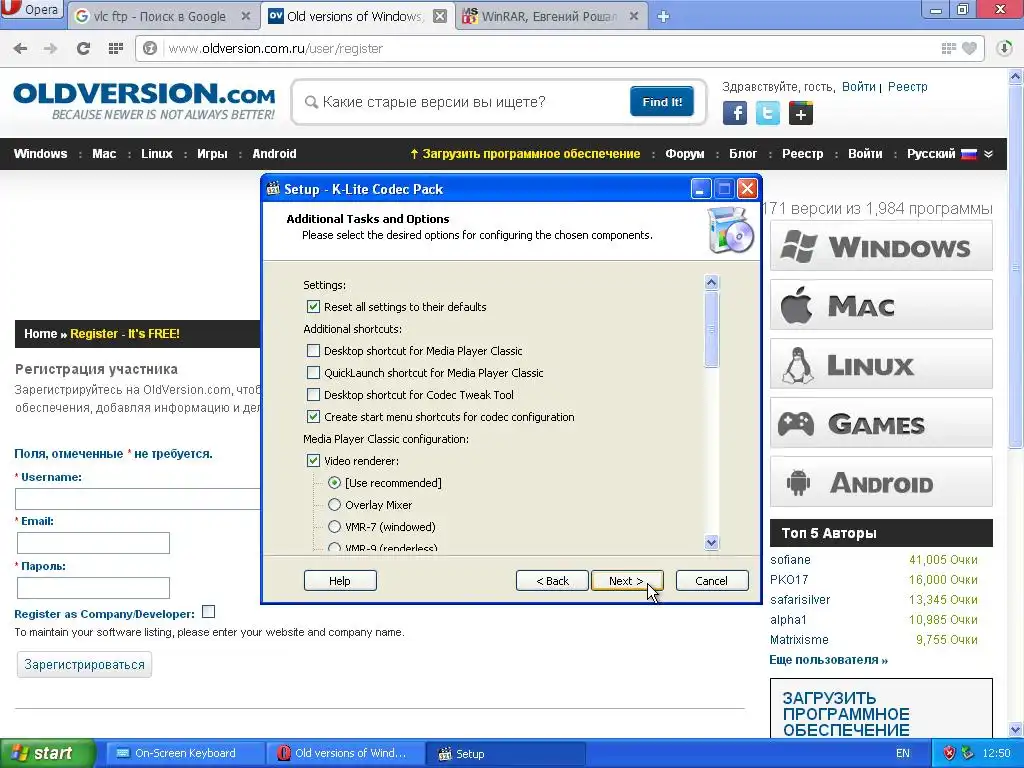Click the Войти link near greeting
This screenshot has height=768, width=1024.
[858, 87]
